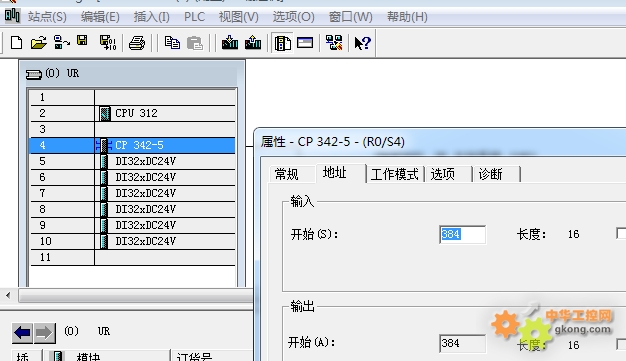This screenshot has width=626, height=361.
Task: Open the 视图(V) menu
Action: pyautogui.click(x=238, y=17)
